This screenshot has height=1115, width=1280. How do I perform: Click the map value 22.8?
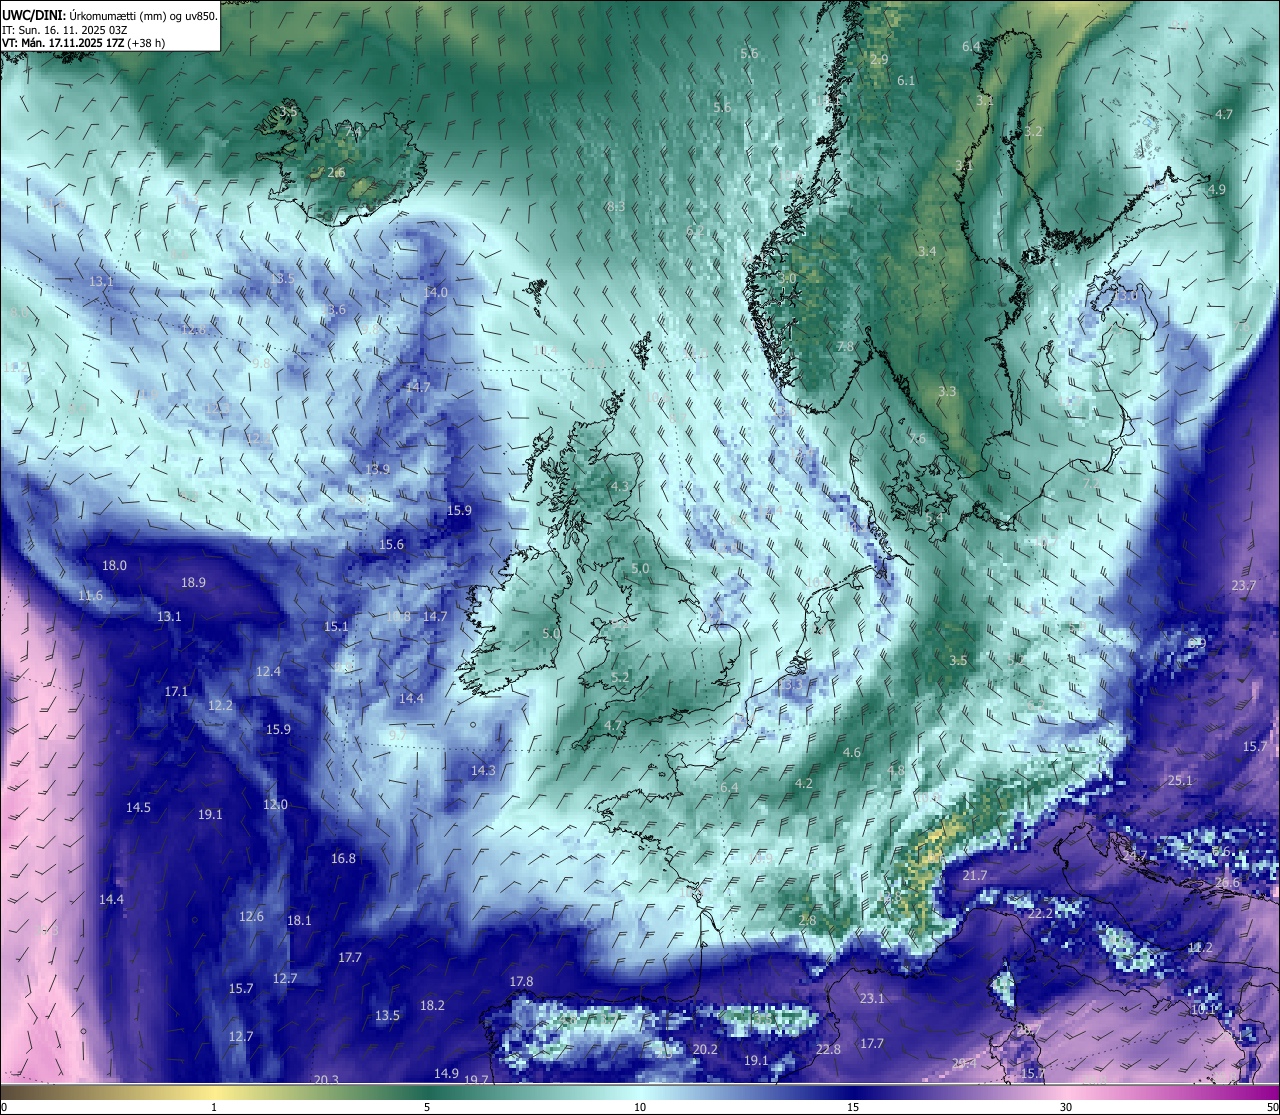[x=828, y=1049]
